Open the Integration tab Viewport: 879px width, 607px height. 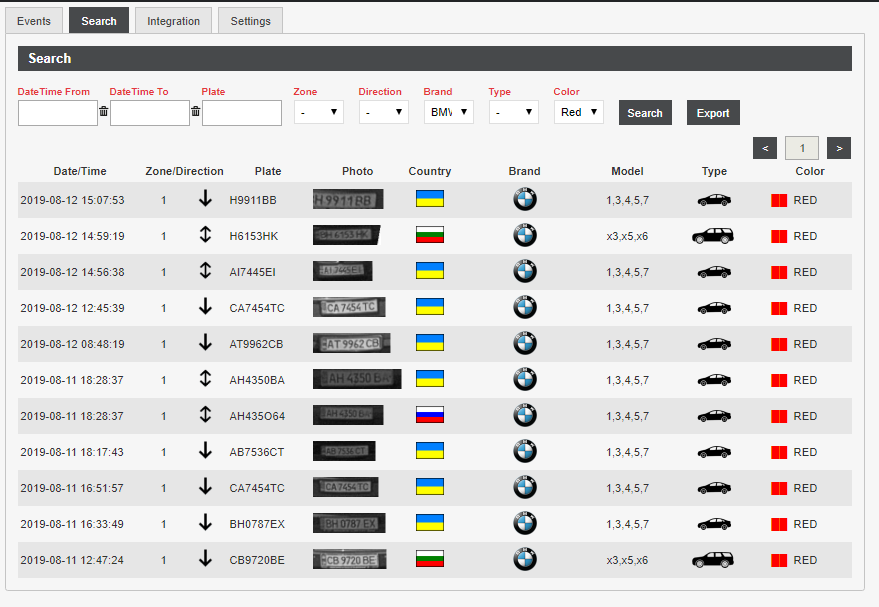173,21
